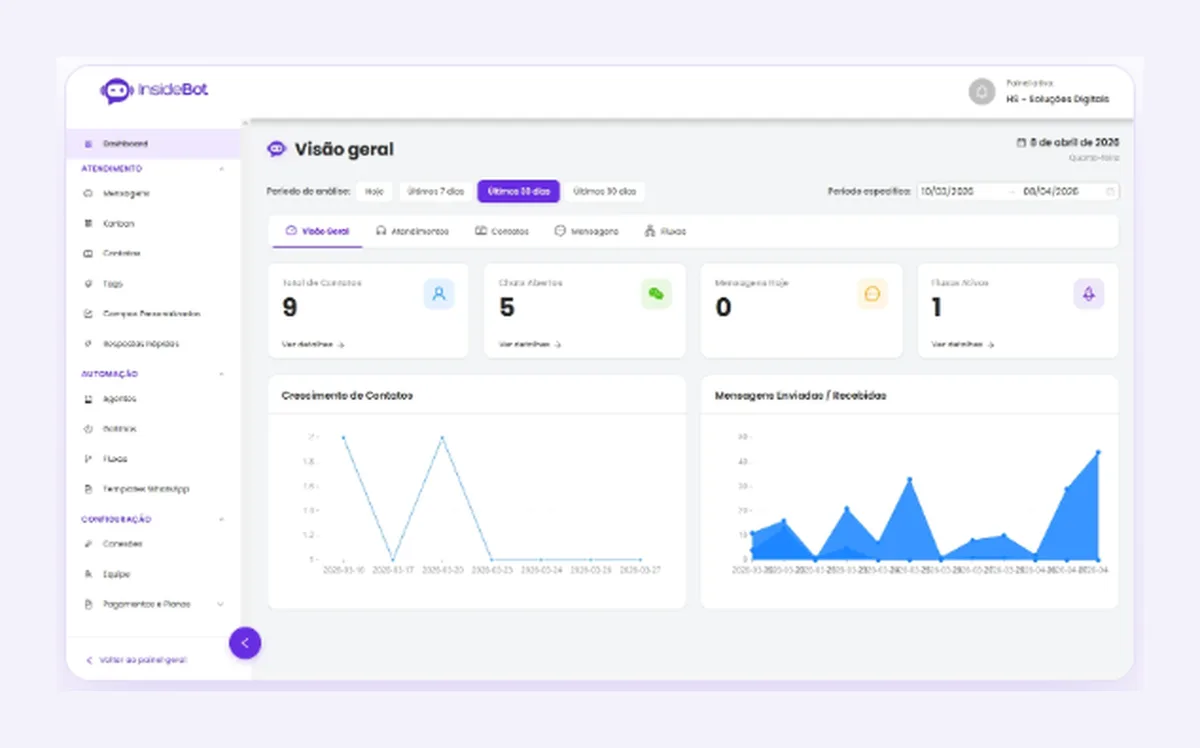
Task: Click the Respostas Rápidas sidebar icon
Action: [88, 344]
